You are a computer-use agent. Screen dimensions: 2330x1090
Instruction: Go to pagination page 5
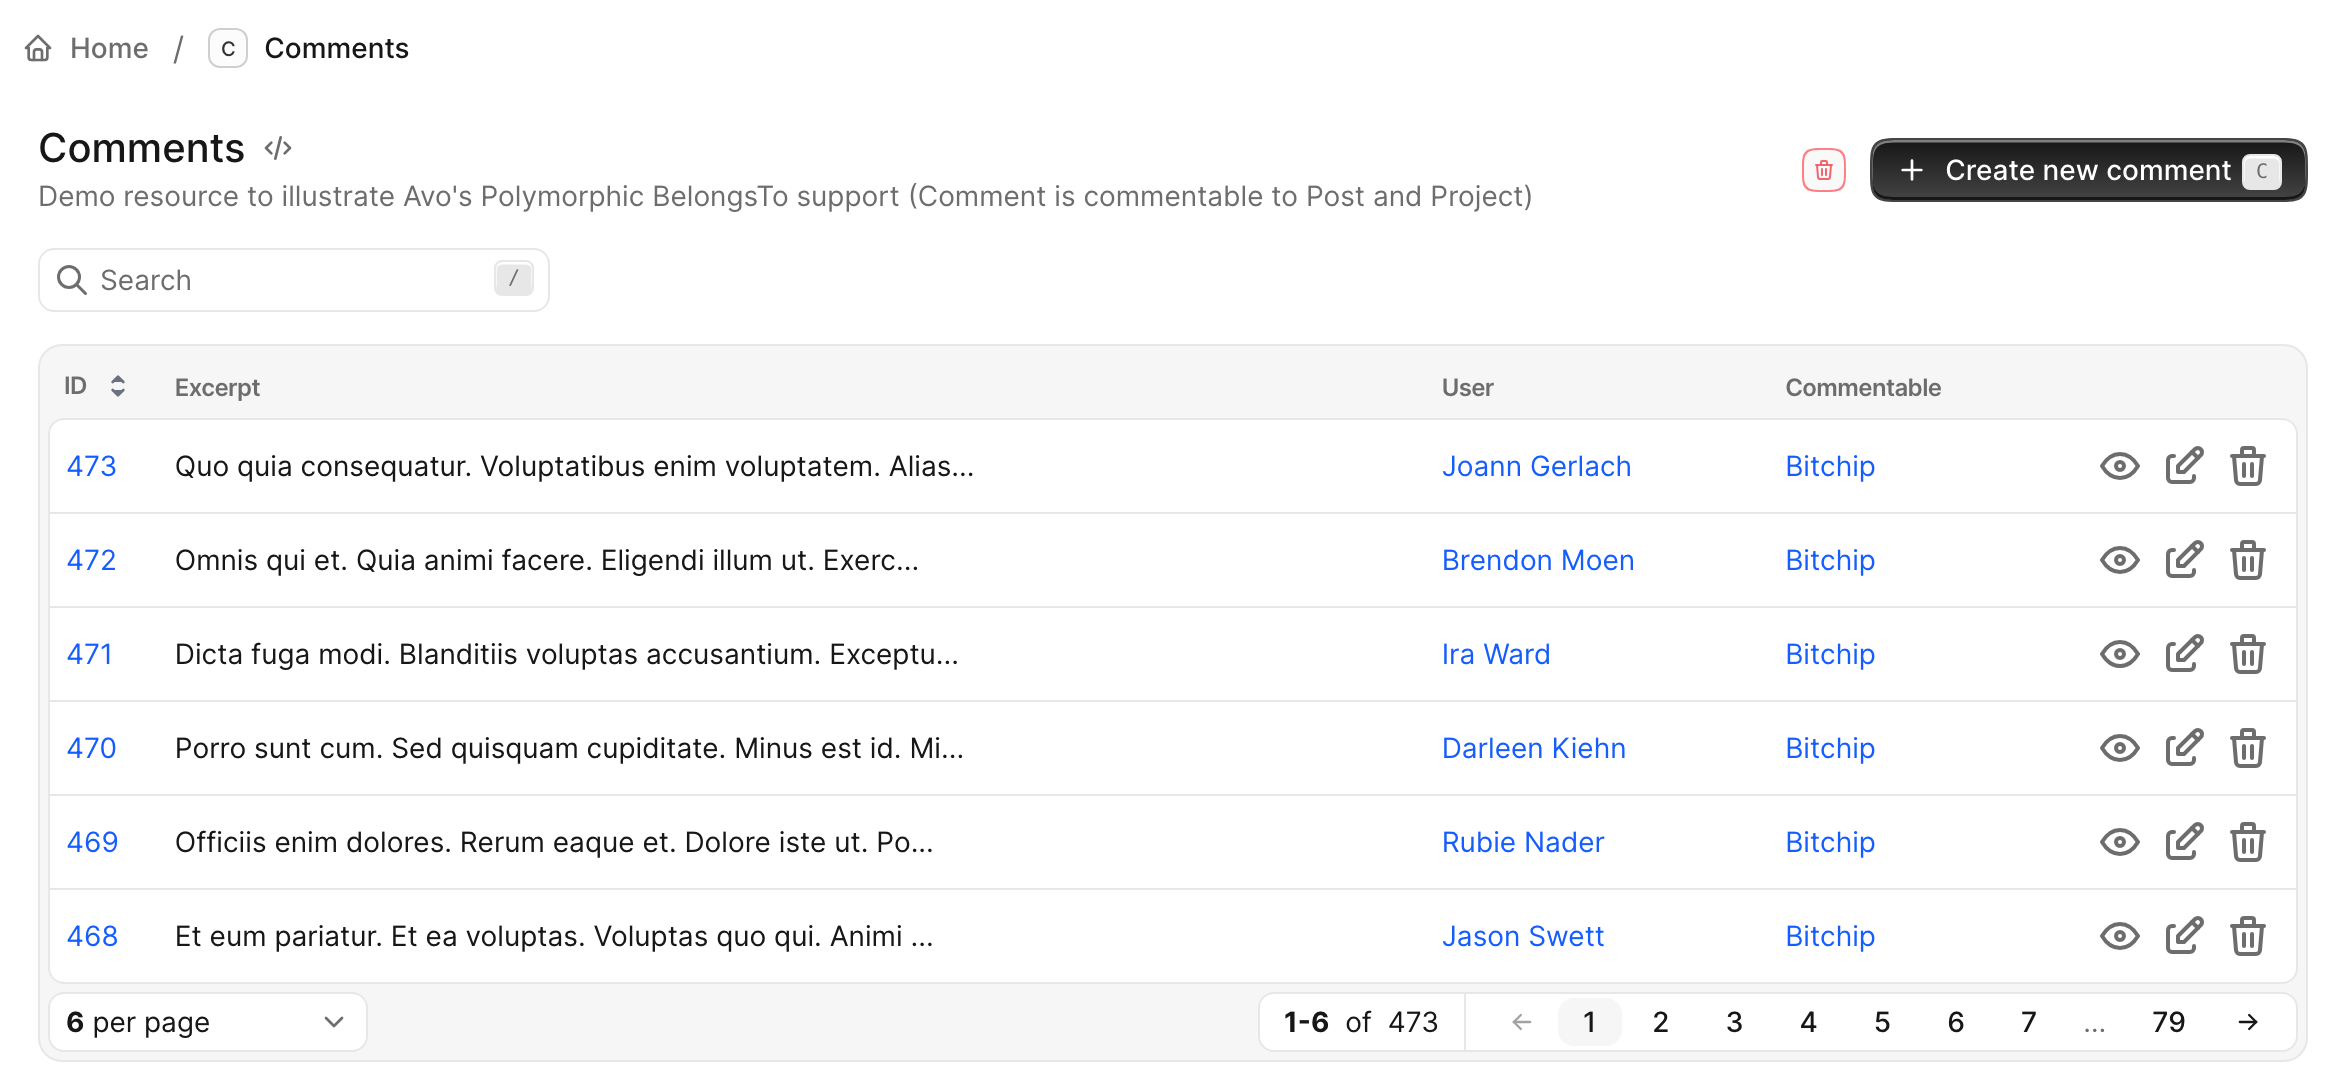tap(1882, 1022)
